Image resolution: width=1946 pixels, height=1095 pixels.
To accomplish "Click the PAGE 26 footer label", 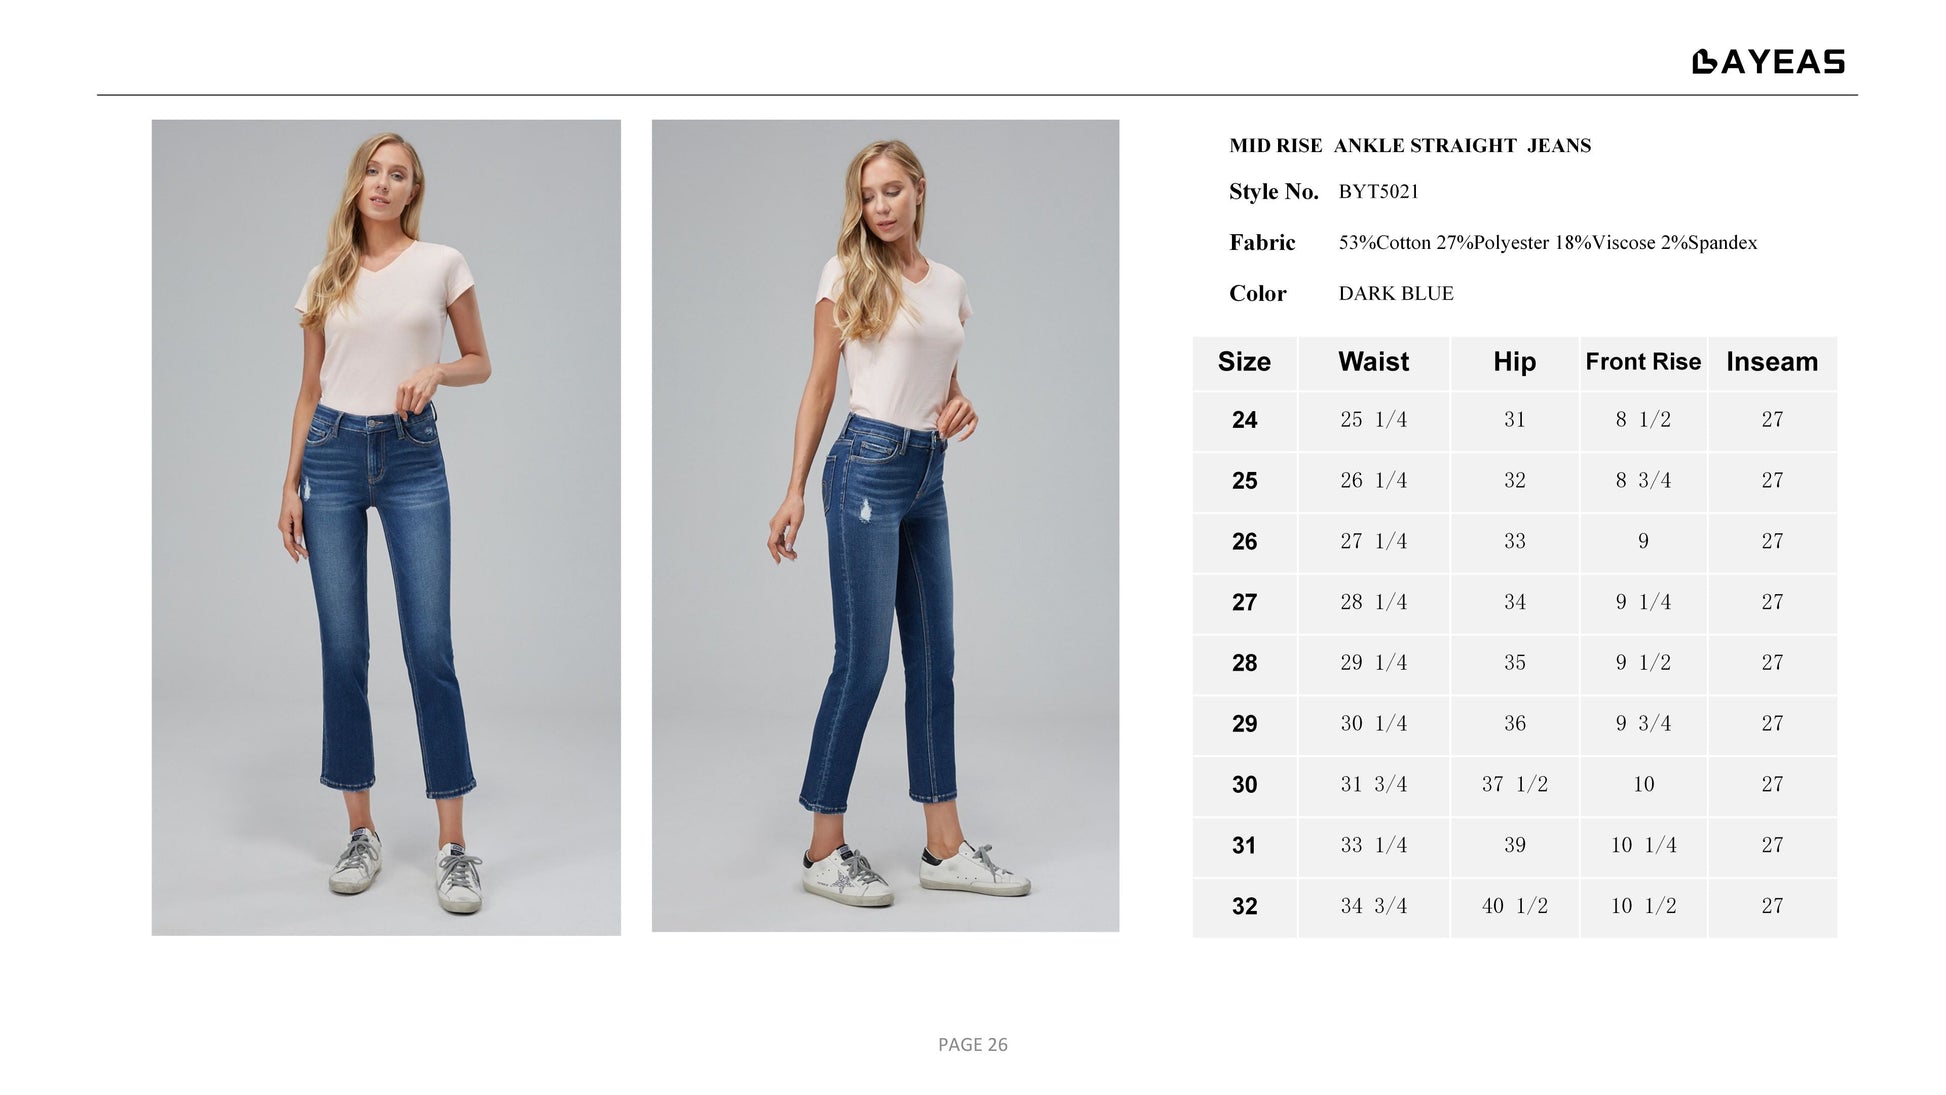I will [x=973, y=1045].
